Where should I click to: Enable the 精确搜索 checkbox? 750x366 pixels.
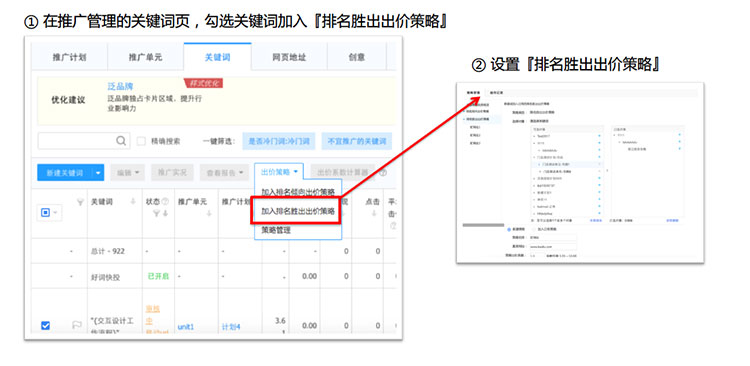coord(141,141)
